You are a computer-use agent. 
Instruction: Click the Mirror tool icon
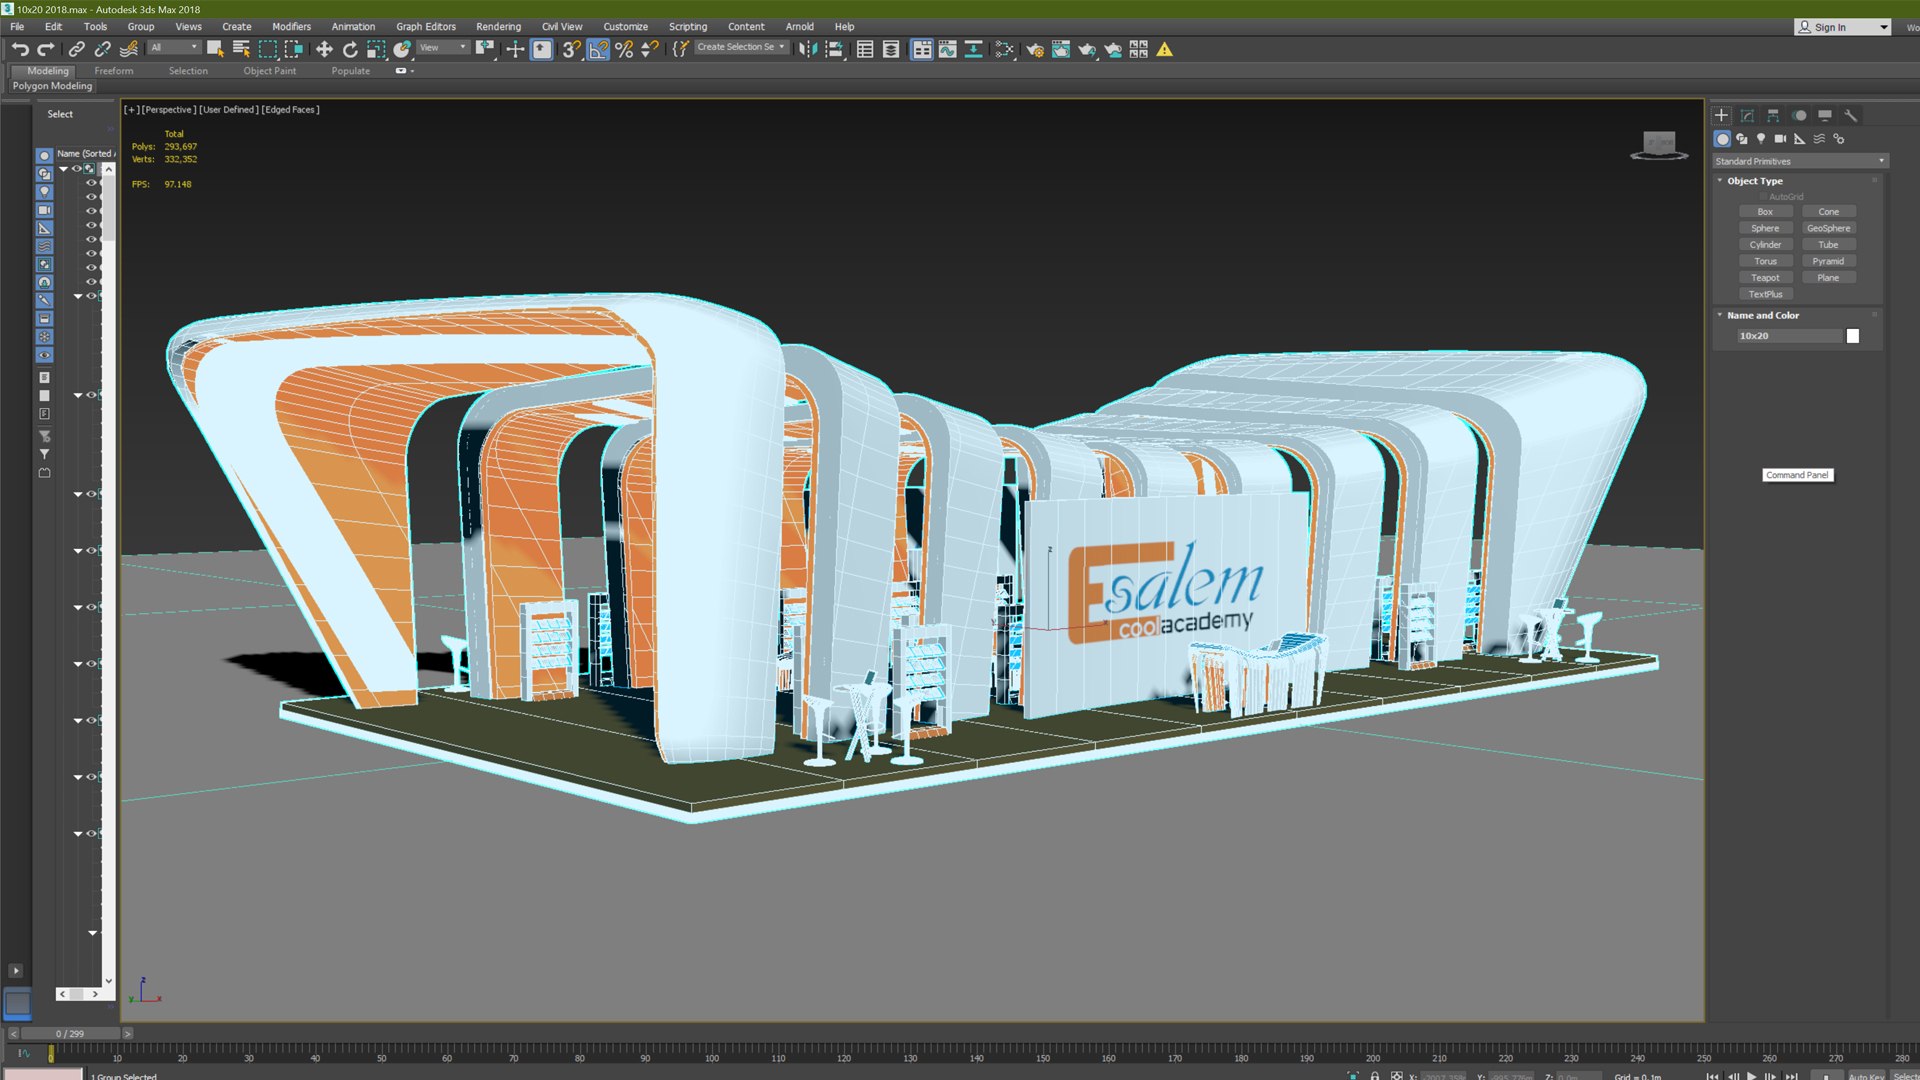pos(807,49)
